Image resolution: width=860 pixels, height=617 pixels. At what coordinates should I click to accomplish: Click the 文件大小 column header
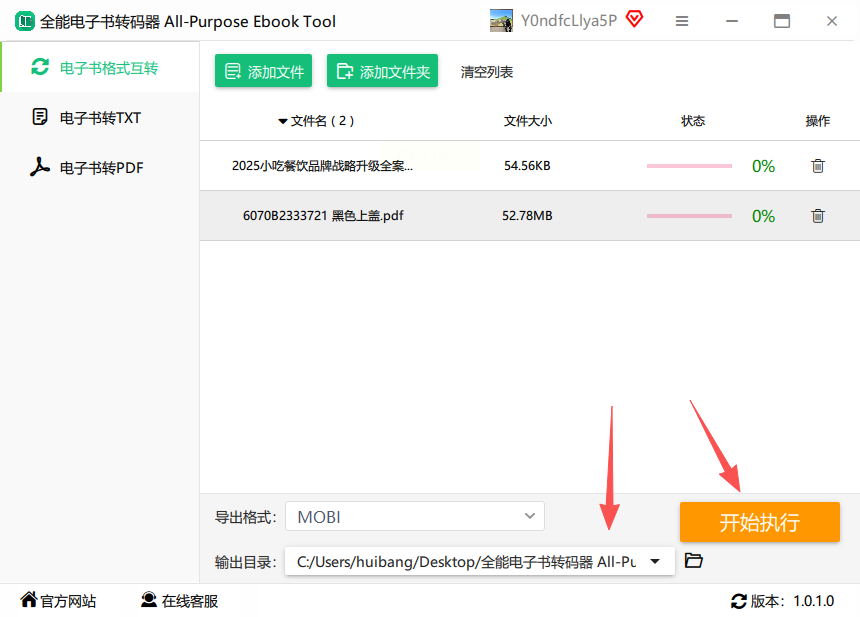tap(528, 121)
